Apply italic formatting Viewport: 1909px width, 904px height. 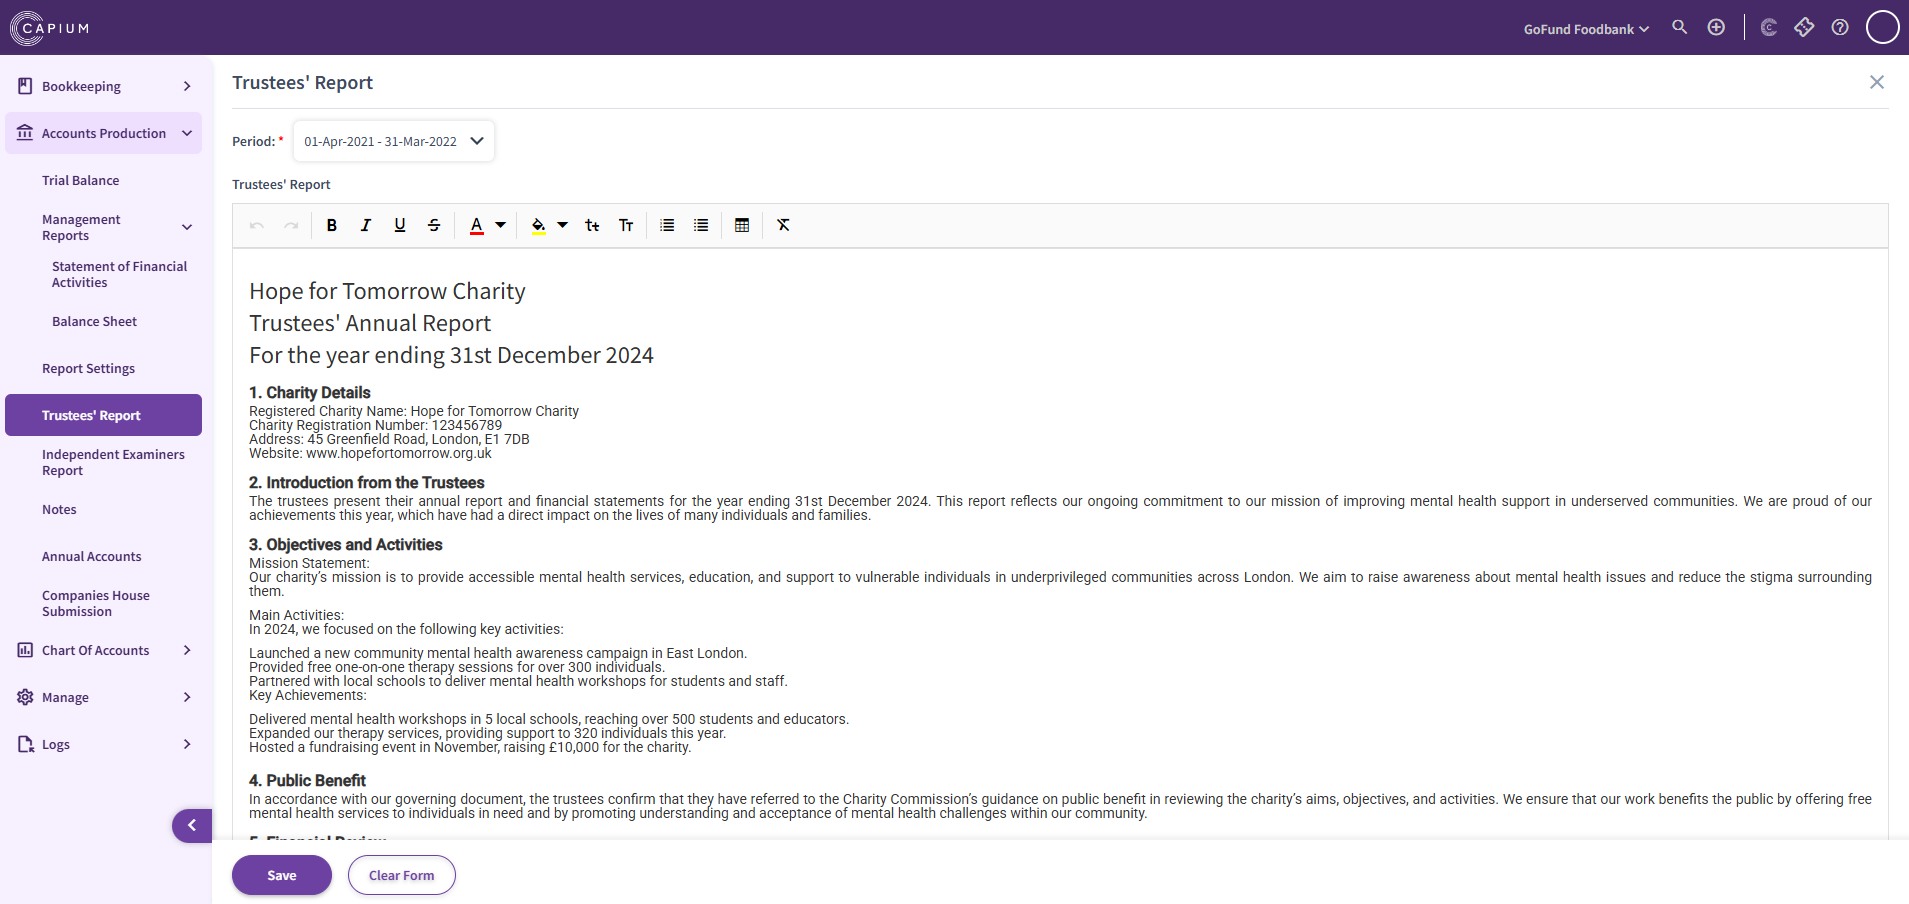click(x=366, y=225)
